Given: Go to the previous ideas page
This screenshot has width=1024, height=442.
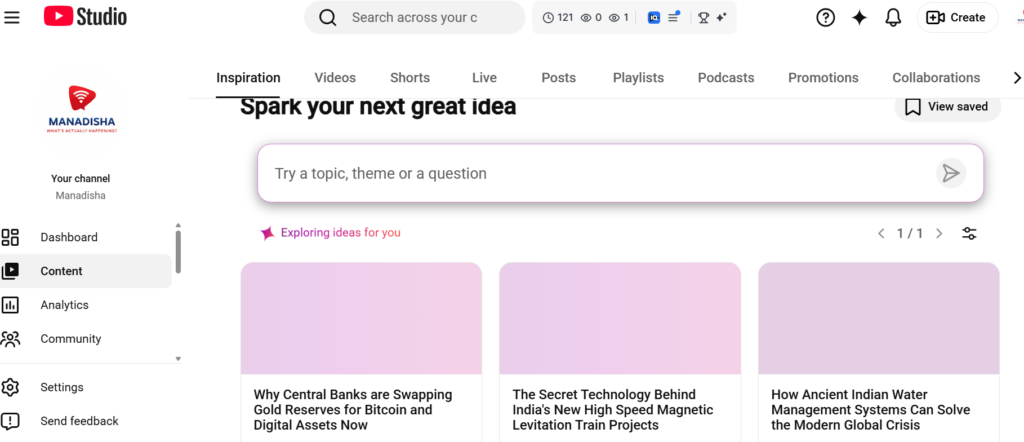Looking at the screenshot, I should coord(881,234).
